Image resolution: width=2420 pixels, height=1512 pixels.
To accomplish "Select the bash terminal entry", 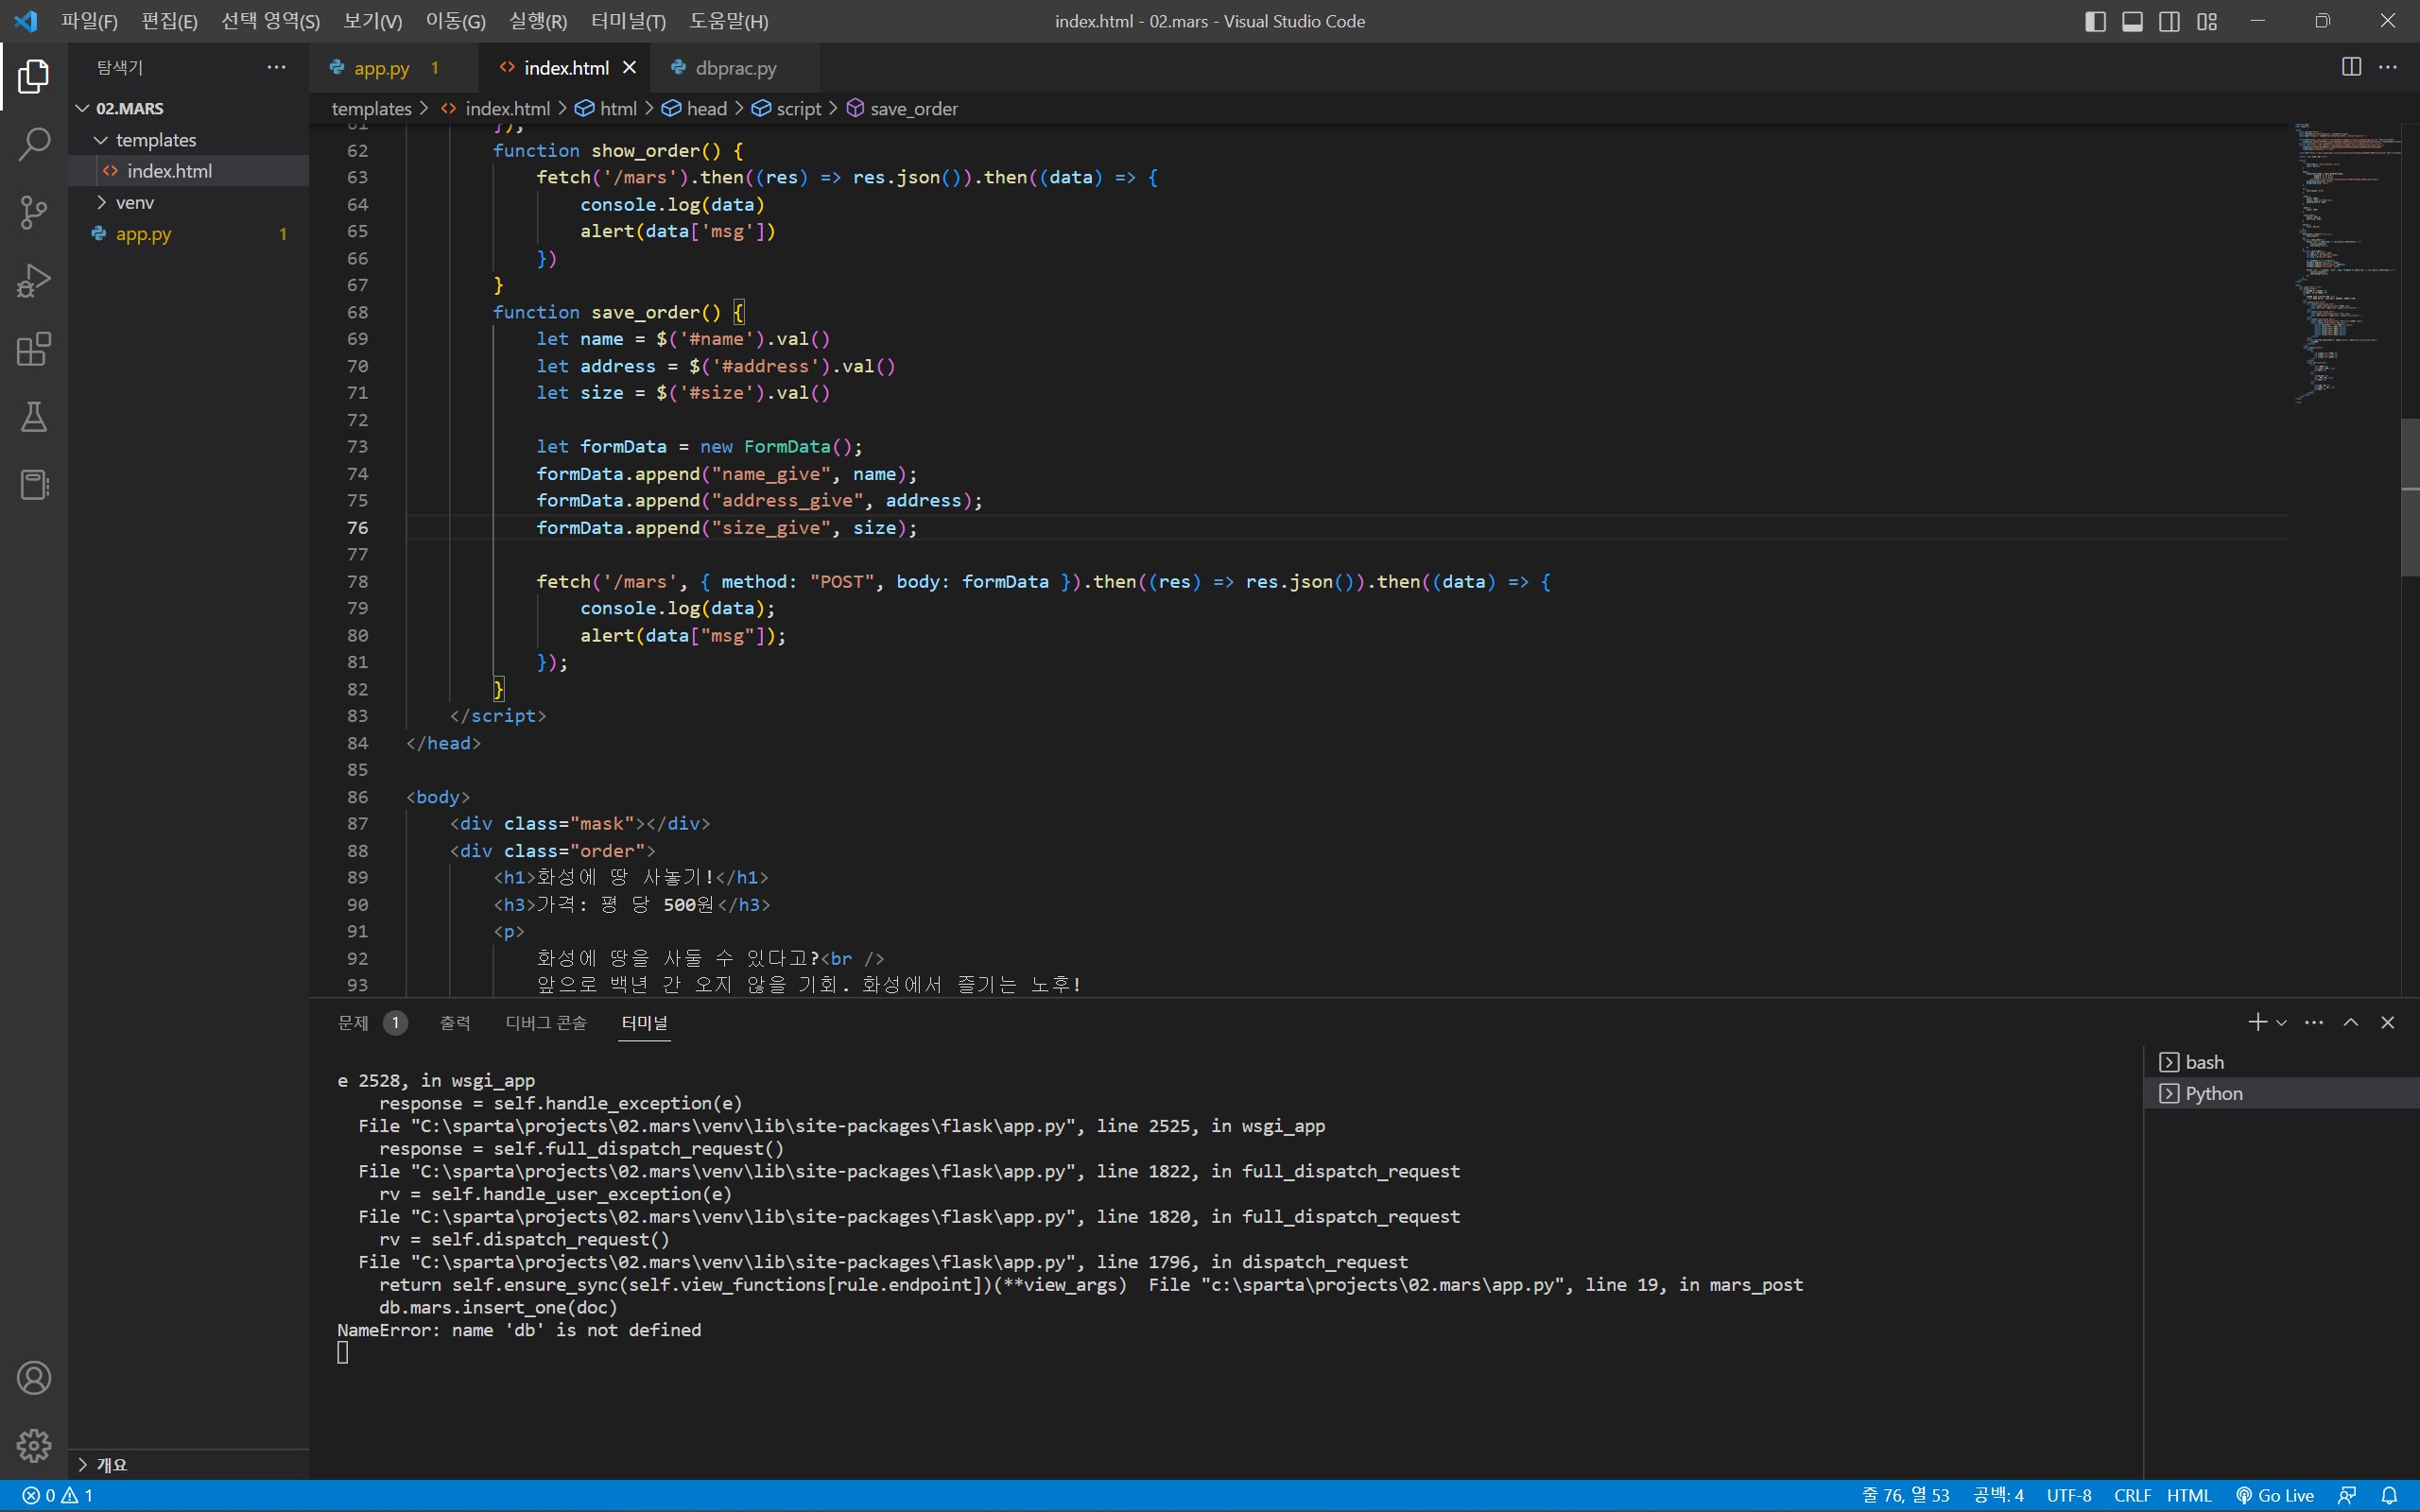I will [x=2282, y=1062].
